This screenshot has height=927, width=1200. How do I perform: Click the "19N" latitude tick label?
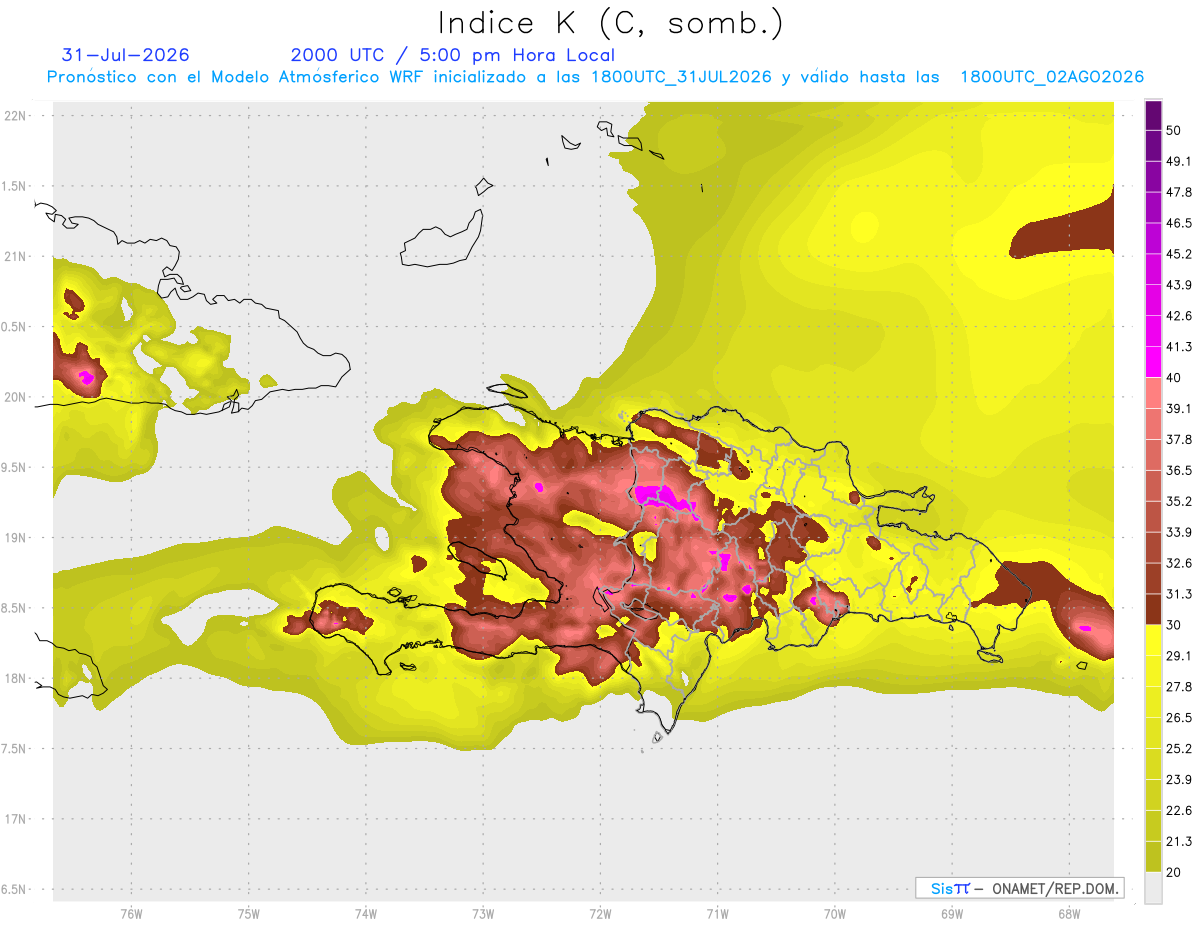15,538
